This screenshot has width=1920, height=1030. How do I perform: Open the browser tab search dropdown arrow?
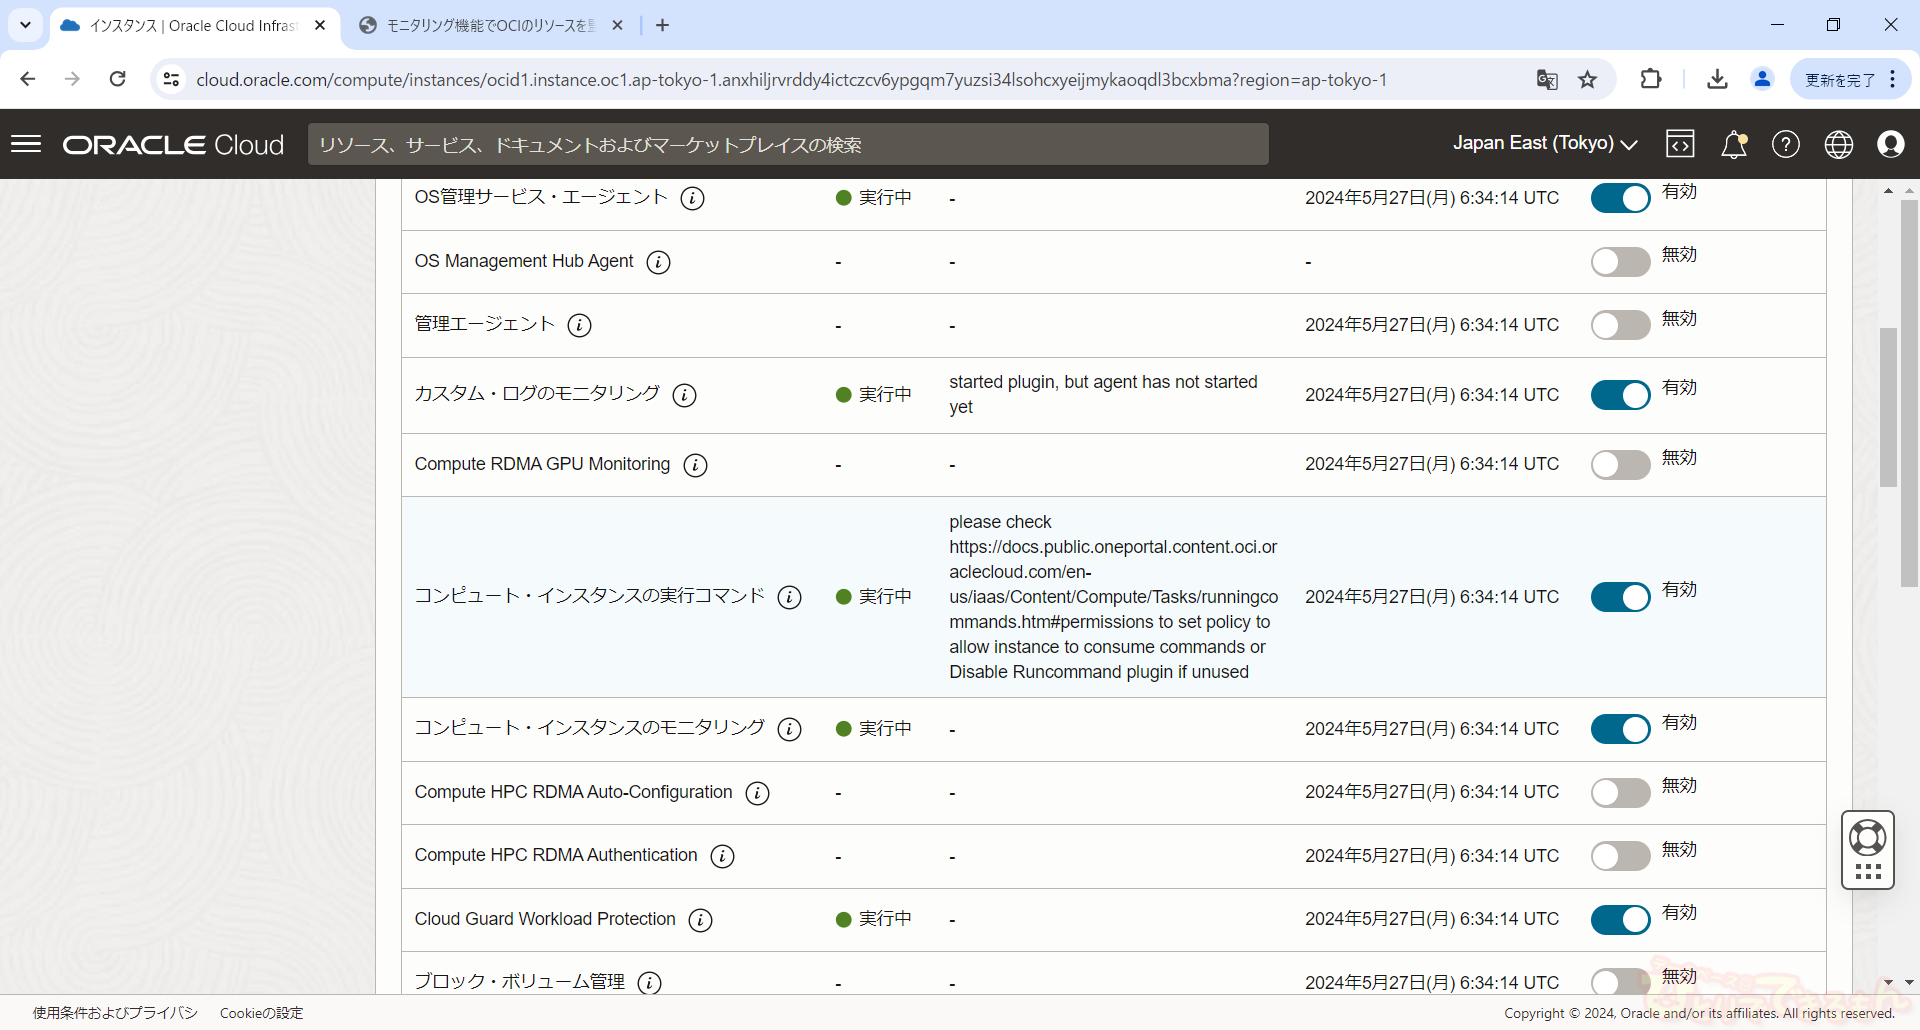pyautogui.click(x=25, y=25)
